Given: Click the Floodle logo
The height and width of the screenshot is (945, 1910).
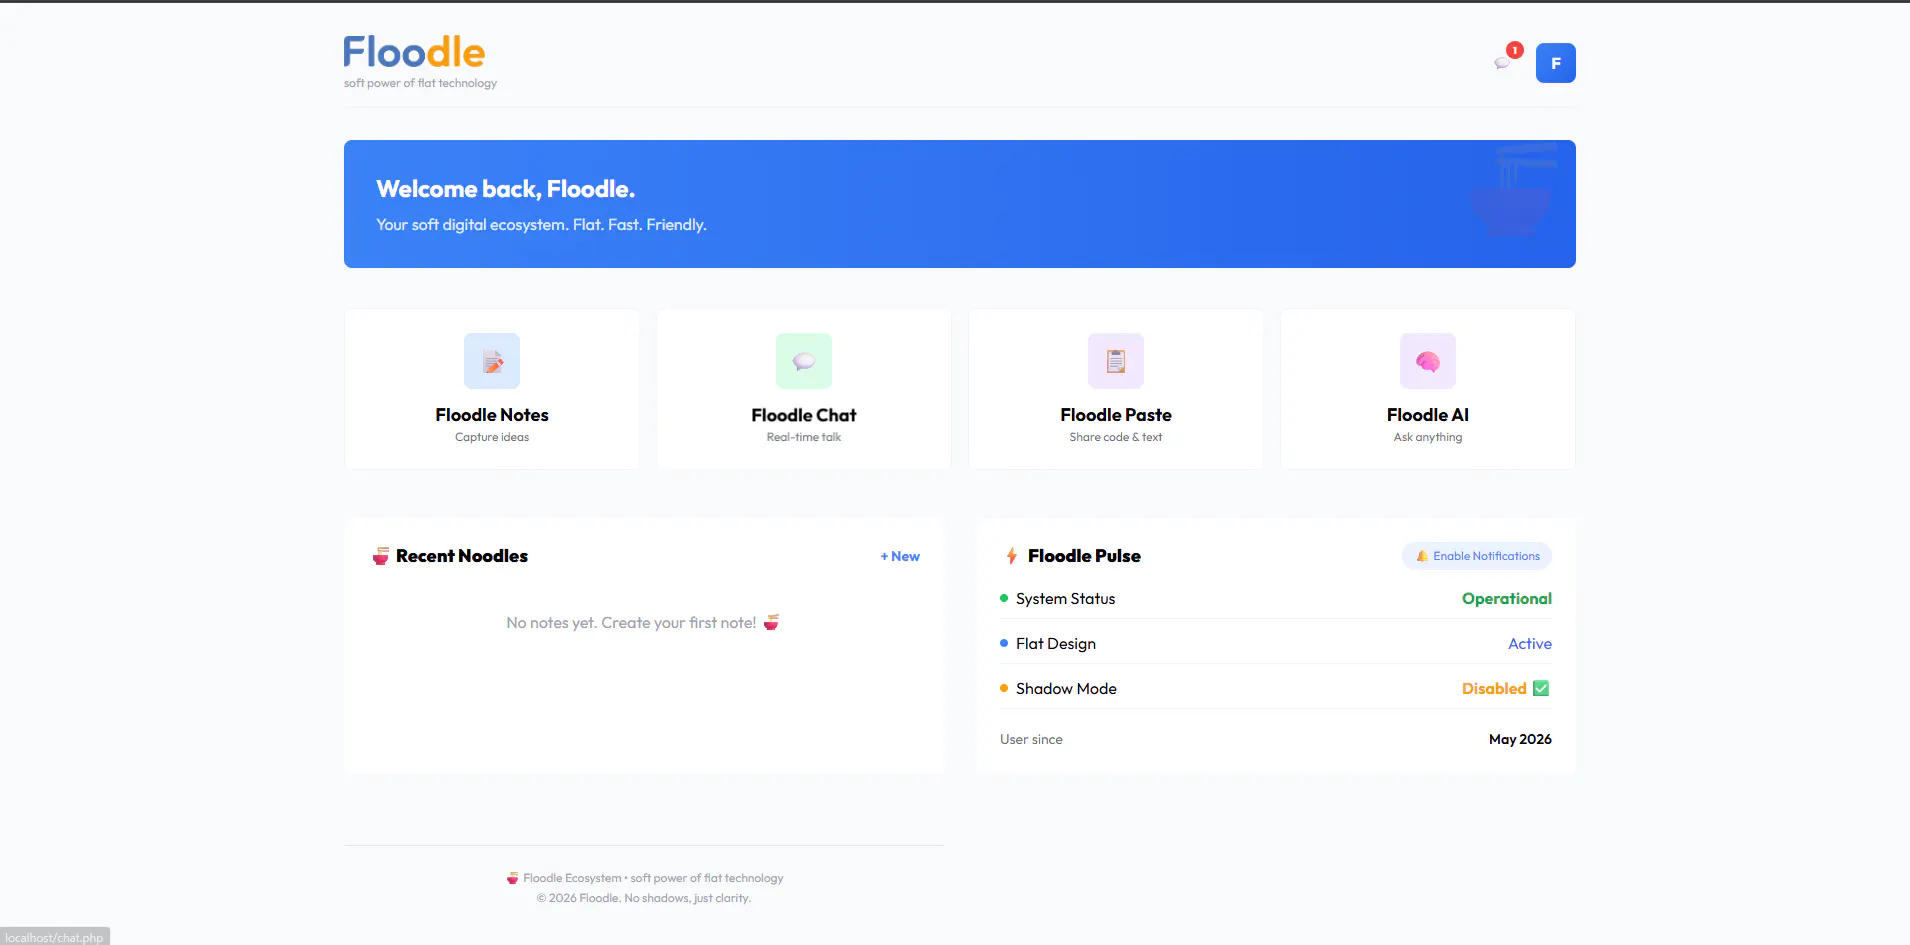Looking at the screenshot, I should click(414, 52).
